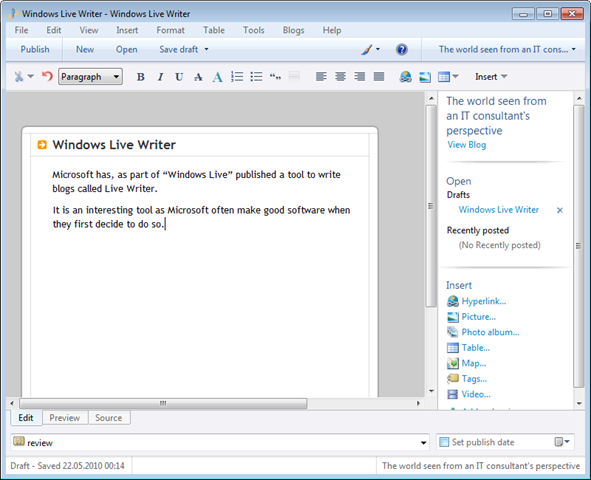Click the Picture... sidebar link
Screen dimensions: 591x480
[479, 316]
